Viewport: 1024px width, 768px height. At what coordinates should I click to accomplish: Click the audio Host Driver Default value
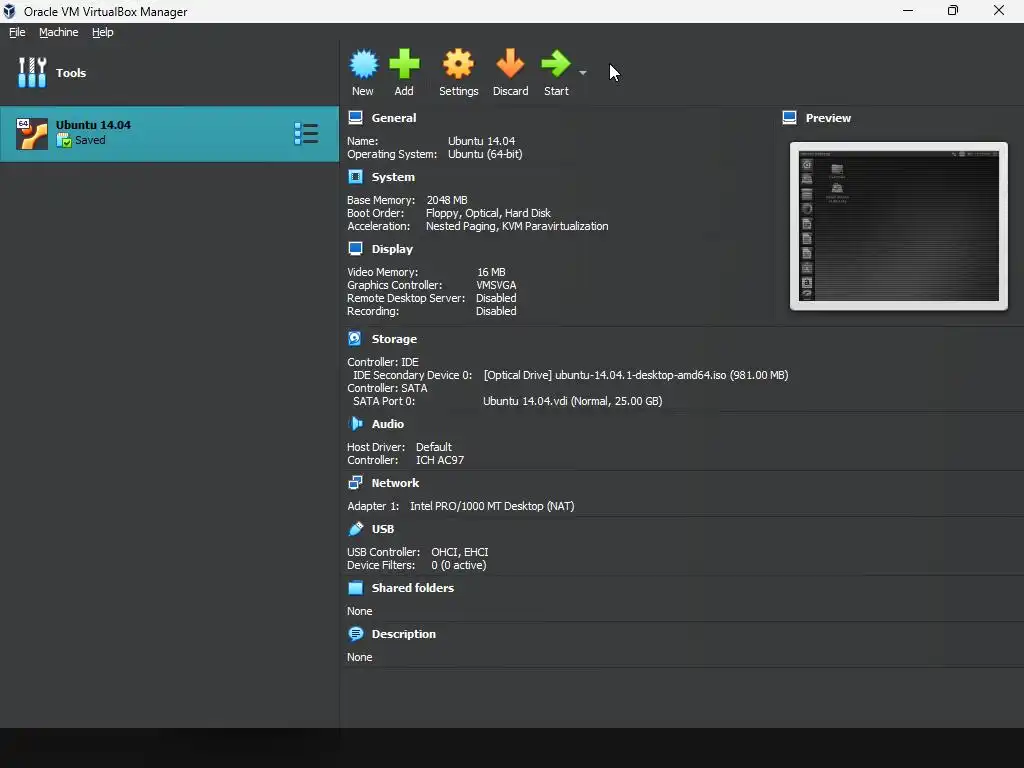[434, 447]
